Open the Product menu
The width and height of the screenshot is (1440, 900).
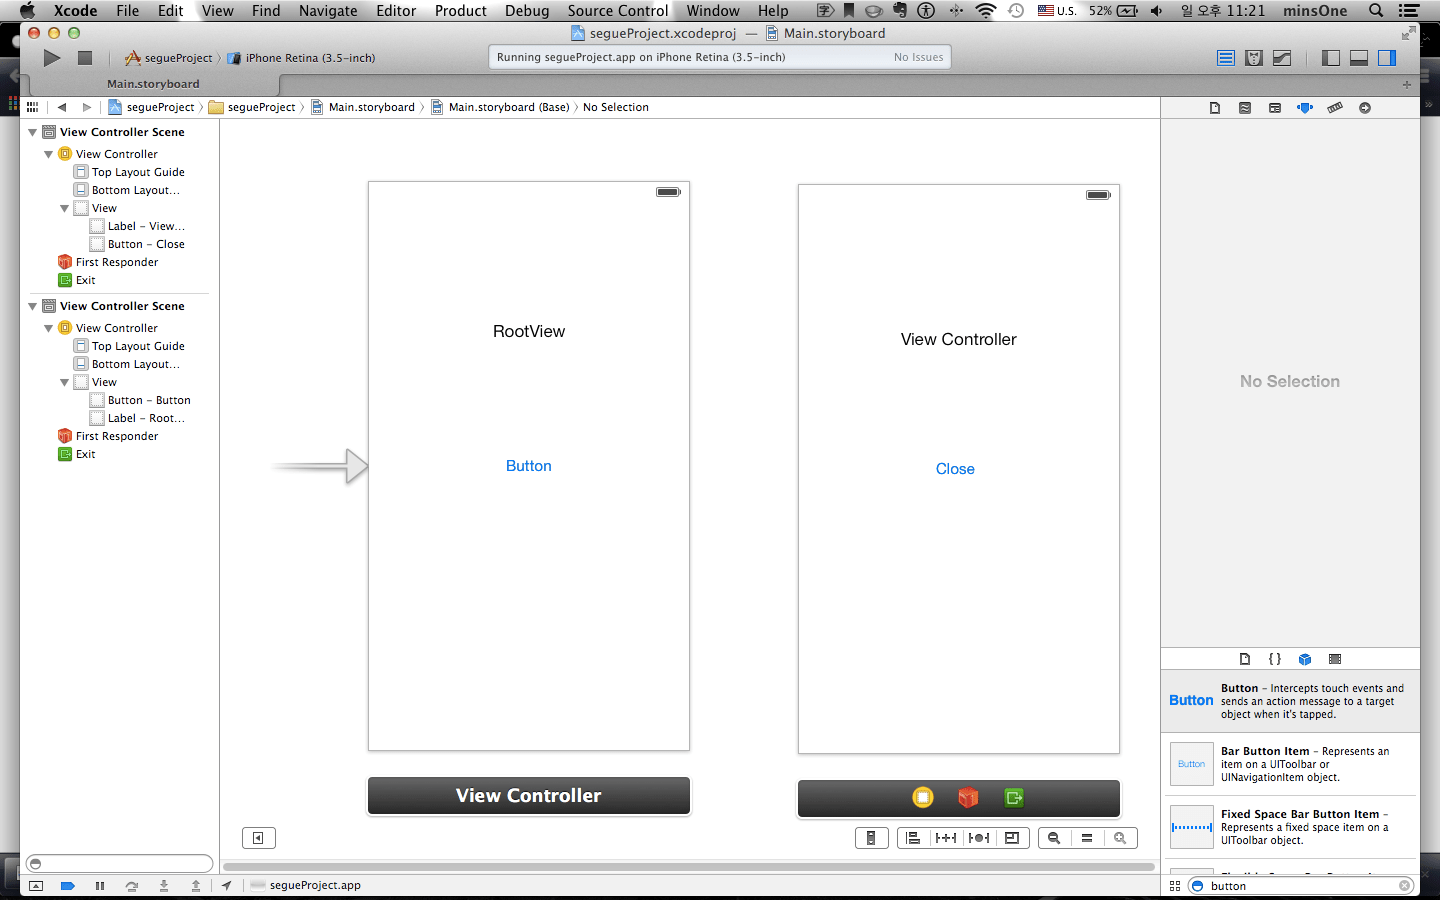(461, 11)
